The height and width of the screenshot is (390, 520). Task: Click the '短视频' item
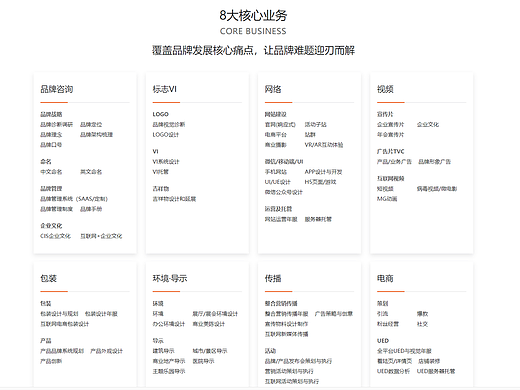[x=385, y=189]
